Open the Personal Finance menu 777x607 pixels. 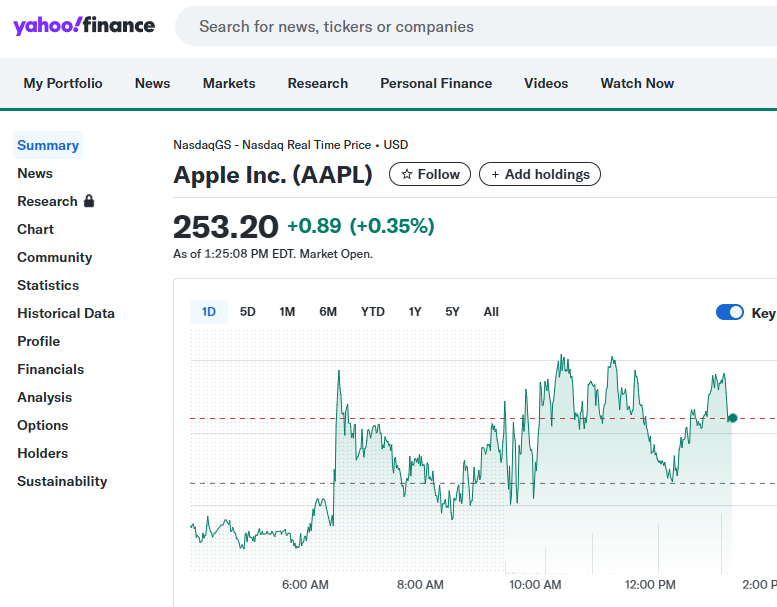(x=436, y=83)
